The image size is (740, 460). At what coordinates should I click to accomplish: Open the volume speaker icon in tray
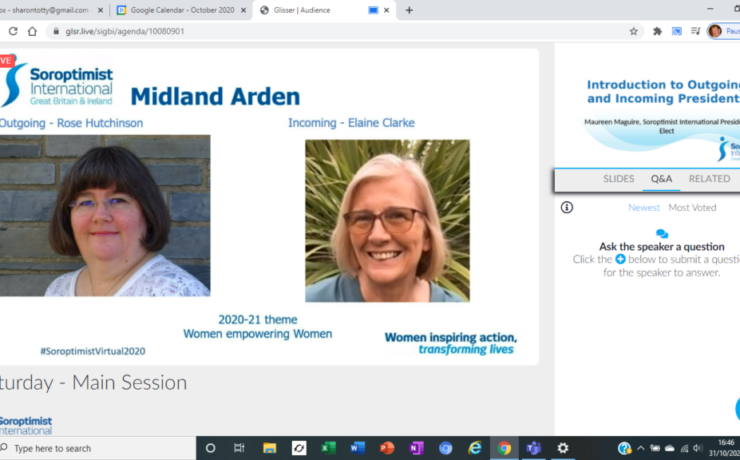pyautogui.click(x=698, y=448)
